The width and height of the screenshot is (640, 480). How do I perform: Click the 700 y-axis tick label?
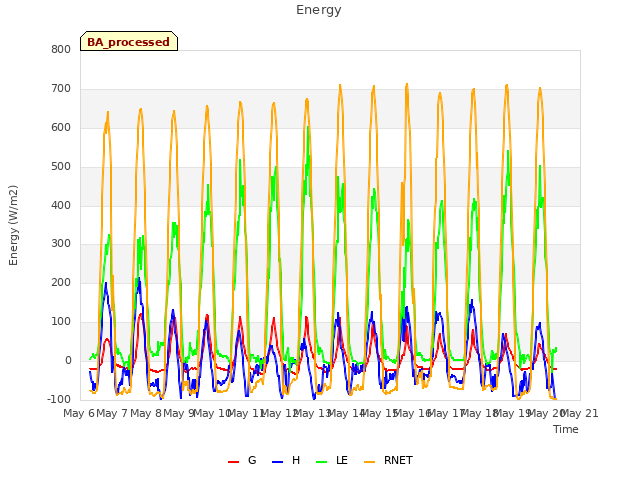pyautogui.click(x=61, y=88)
